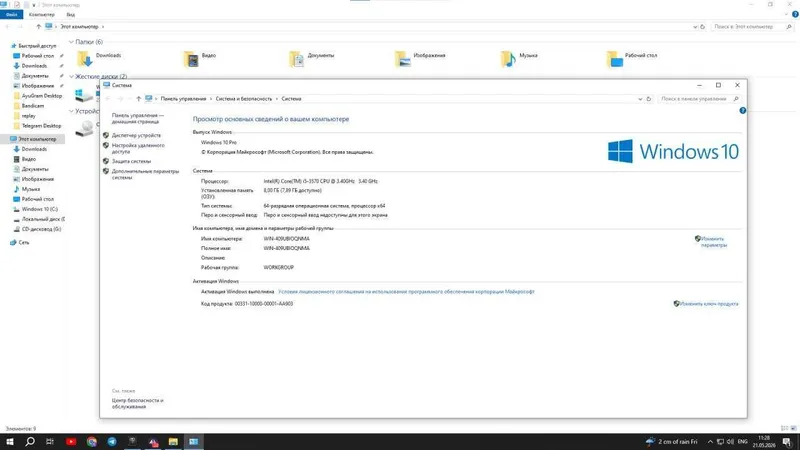This screenshot has height=450, width=800.
Task: Click Control Panel home page link
Action: (138, 119)
